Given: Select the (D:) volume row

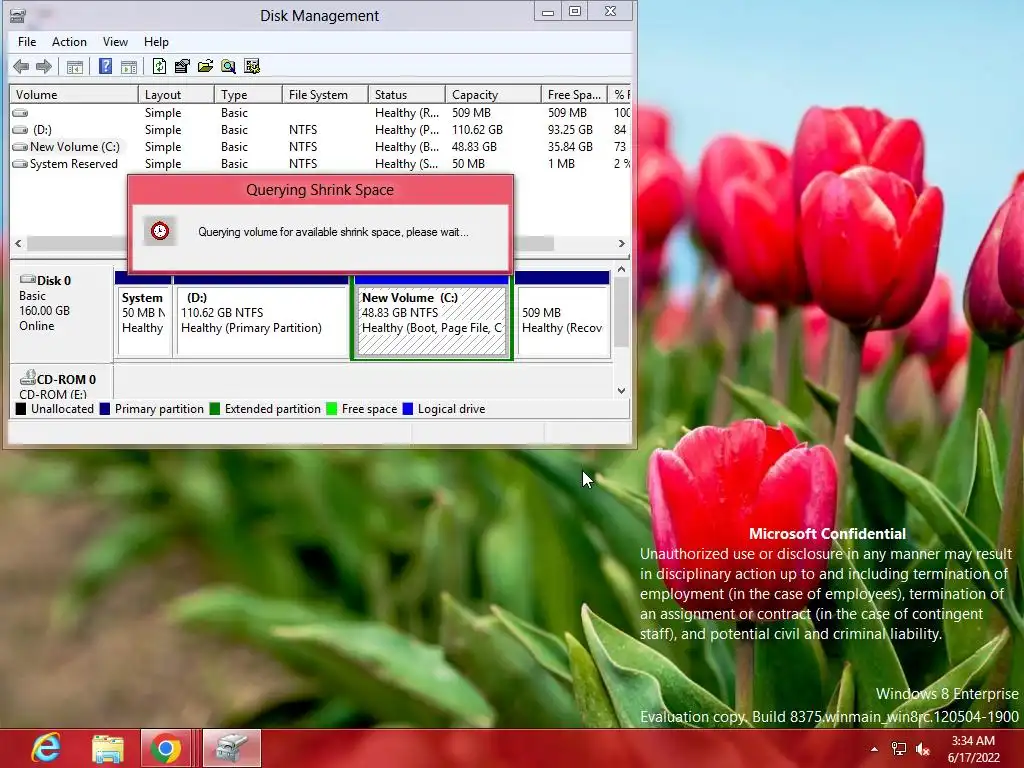Looking at the screenshot, I should pyautogui.click(x=320, y=130).
